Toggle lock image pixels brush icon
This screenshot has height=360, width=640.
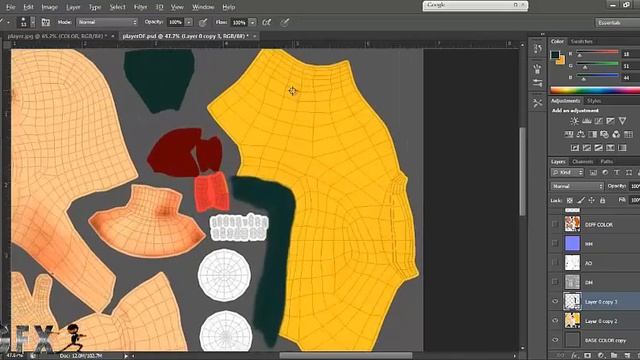[581, 200]
